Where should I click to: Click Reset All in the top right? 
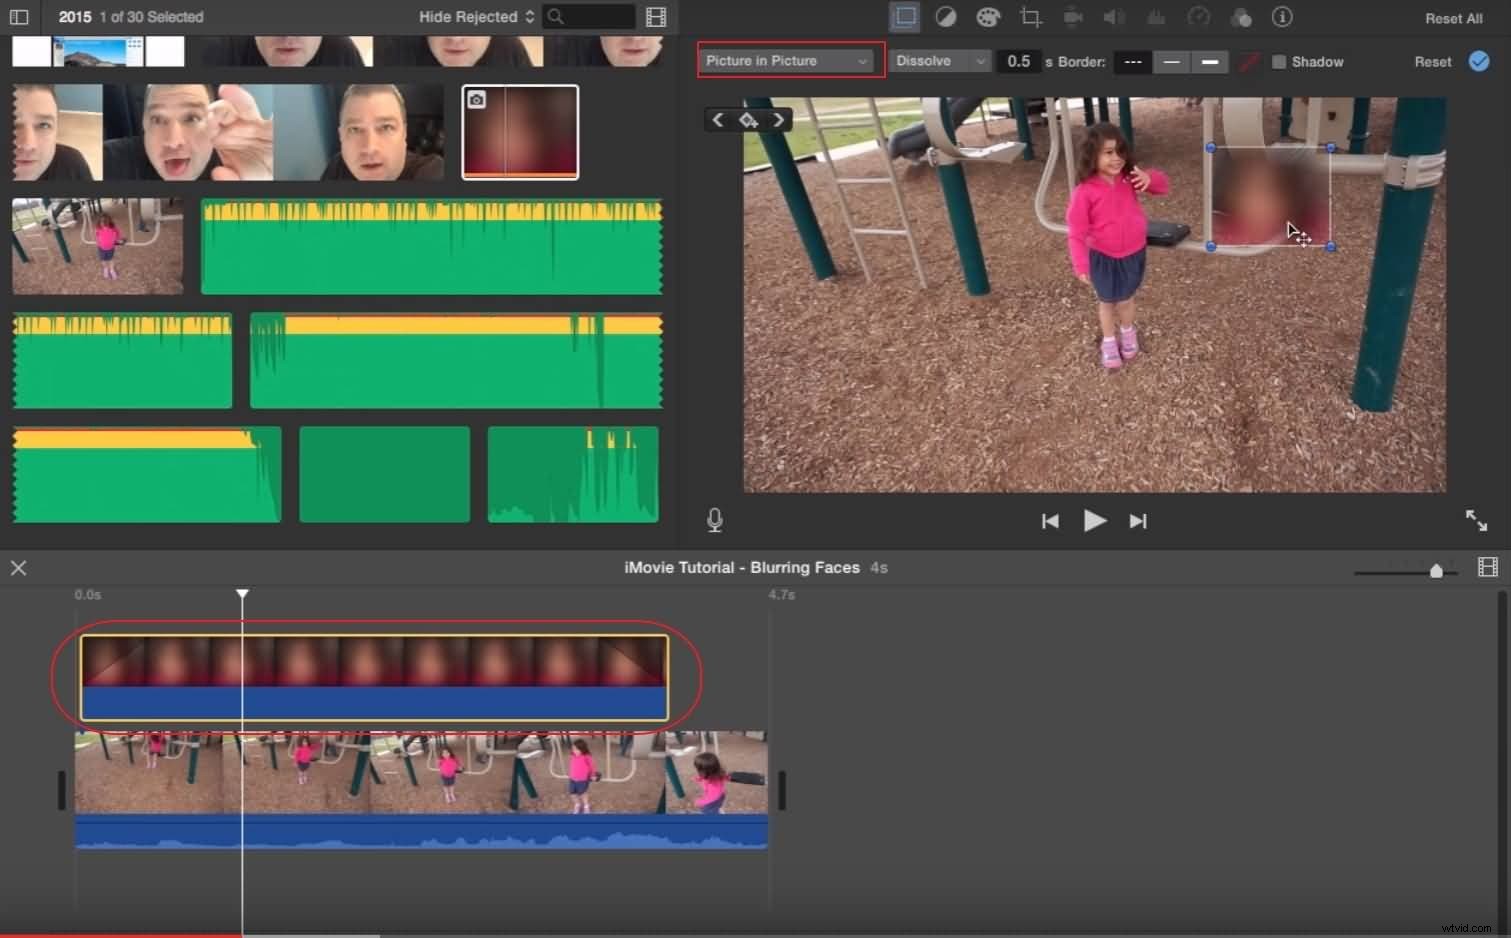click(x=1452, y=18)
